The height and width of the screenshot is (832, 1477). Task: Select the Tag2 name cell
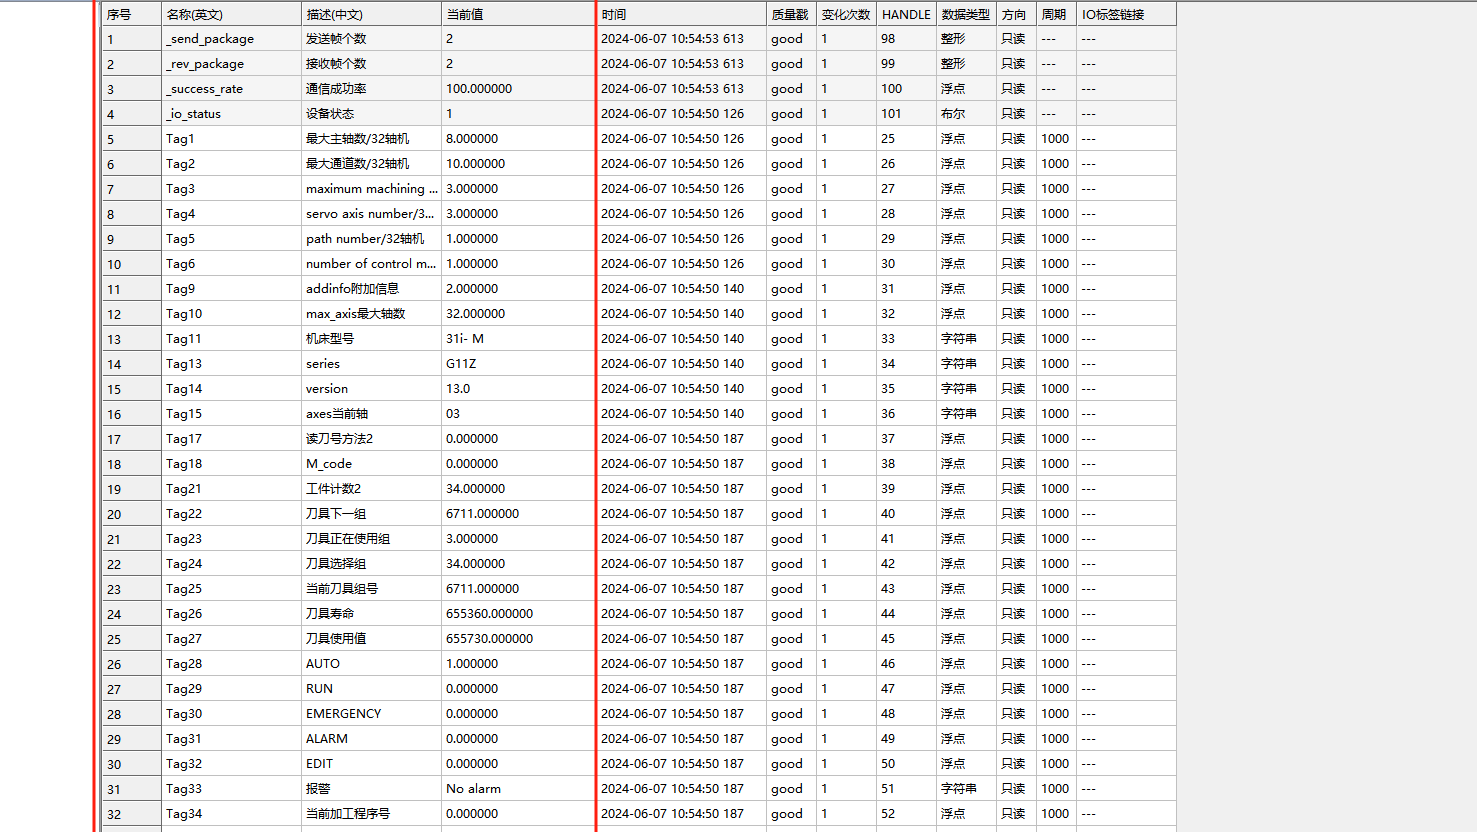231,163
